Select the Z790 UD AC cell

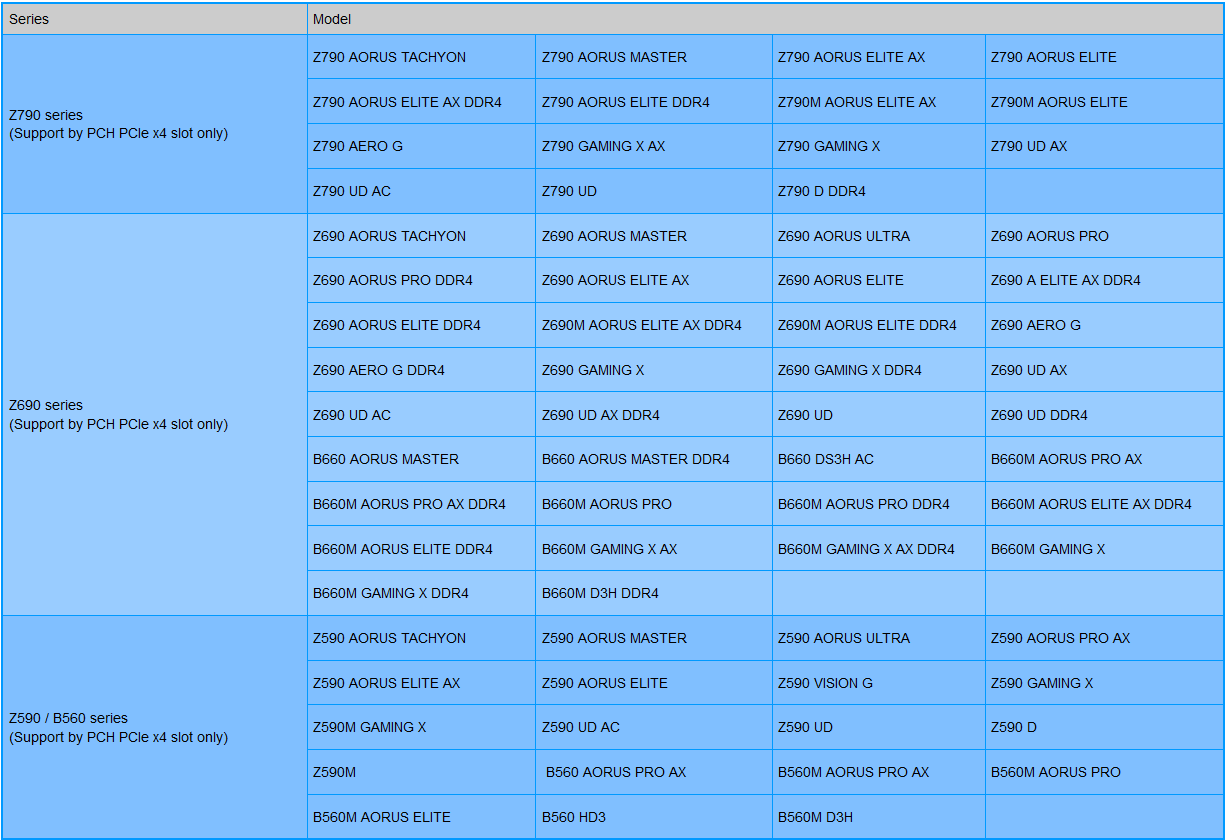click(421, 191)
